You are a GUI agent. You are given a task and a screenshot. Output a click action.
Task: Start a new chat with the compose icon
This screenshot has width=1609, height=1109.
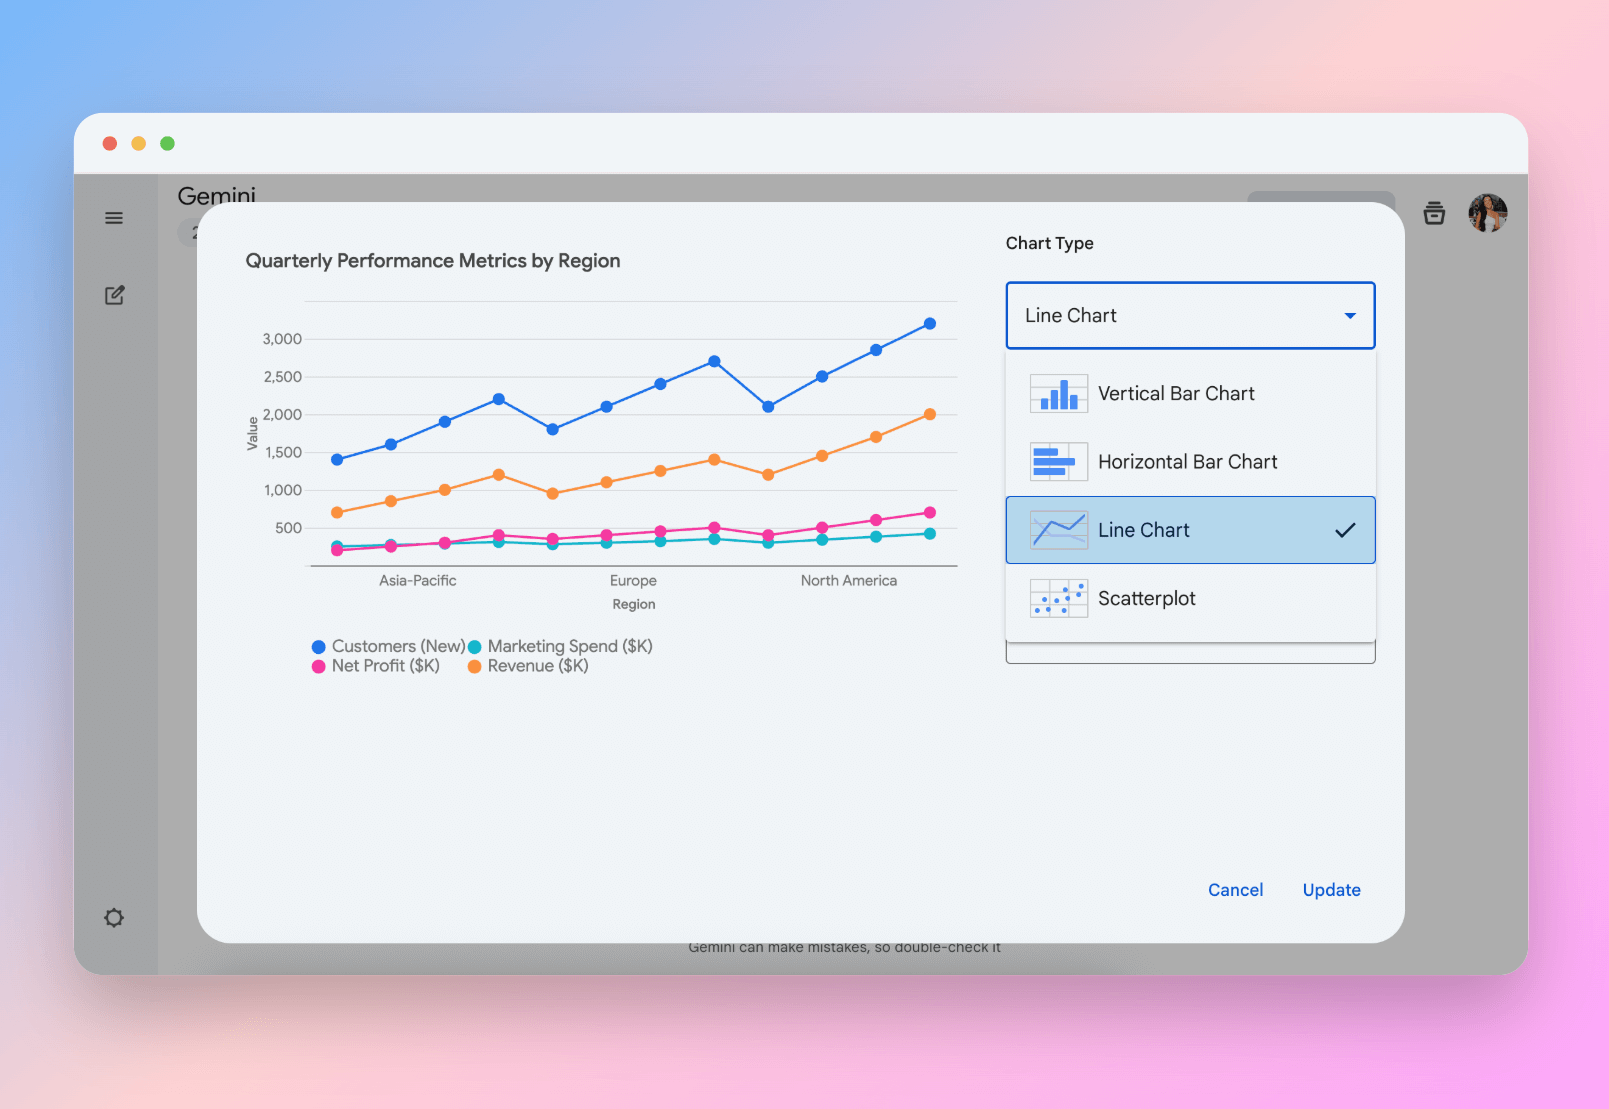tap(114, 295)
